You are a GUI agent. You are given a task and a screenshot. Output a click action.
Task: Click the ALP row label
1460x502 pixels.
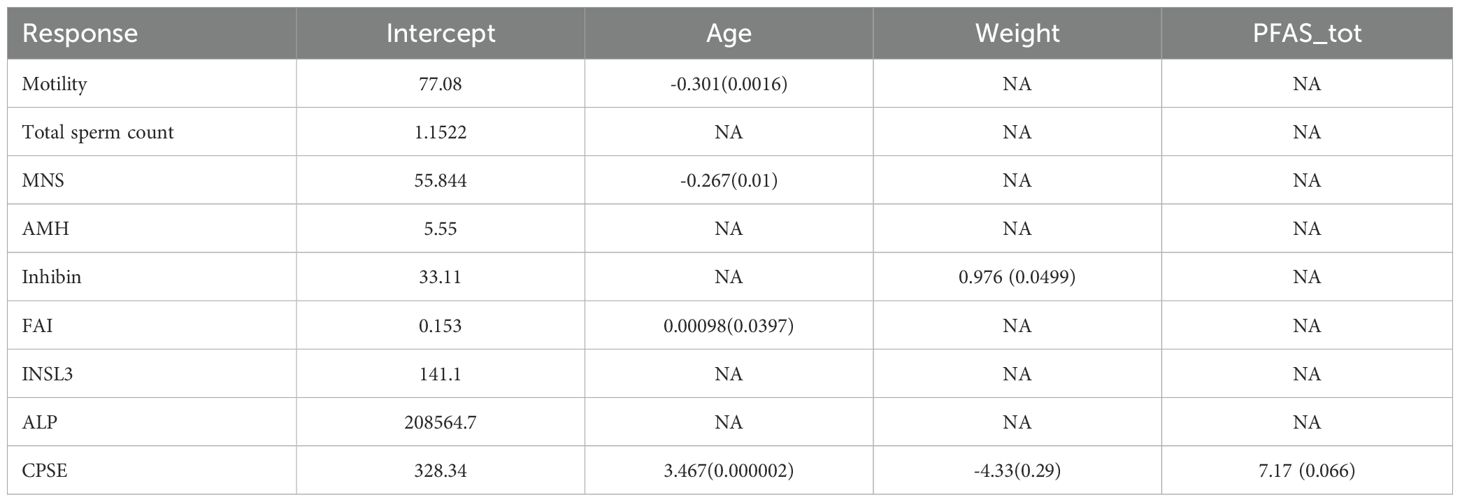pos(38,422)
